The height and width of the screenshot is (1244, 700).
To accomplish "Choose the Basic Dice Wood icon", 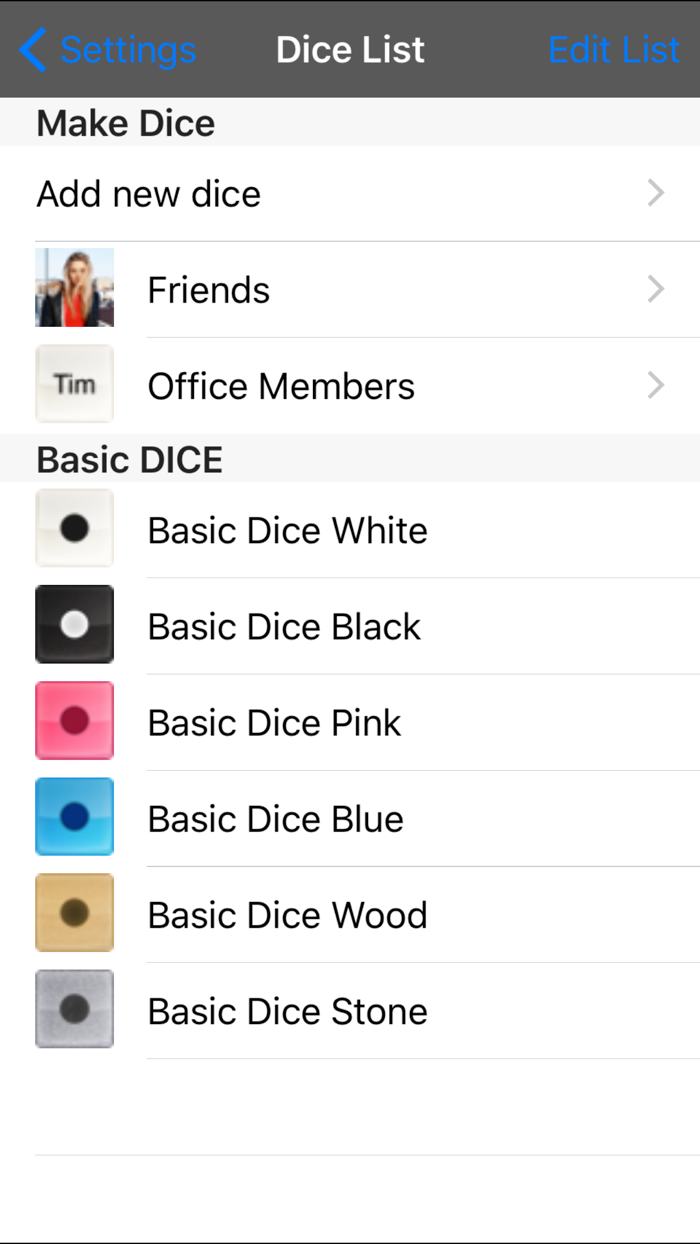I will 74,913.
